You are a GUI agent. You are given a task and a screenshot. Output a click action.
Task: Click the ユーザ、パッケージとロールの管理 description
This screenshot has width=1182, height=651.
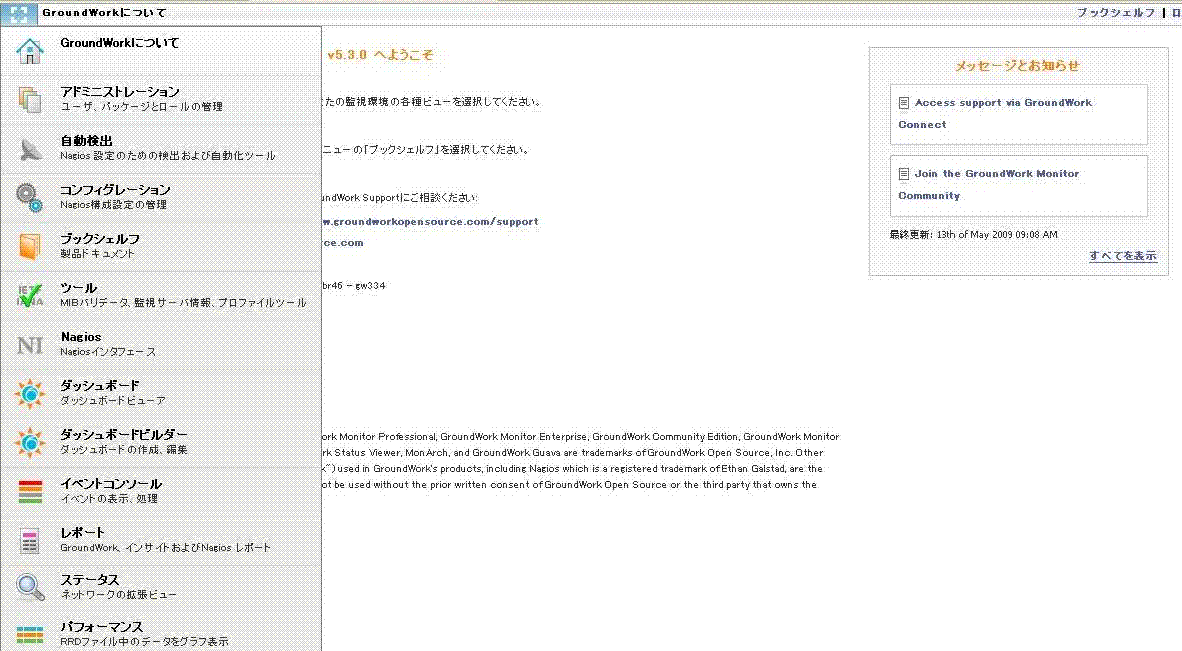click(141, 107)
